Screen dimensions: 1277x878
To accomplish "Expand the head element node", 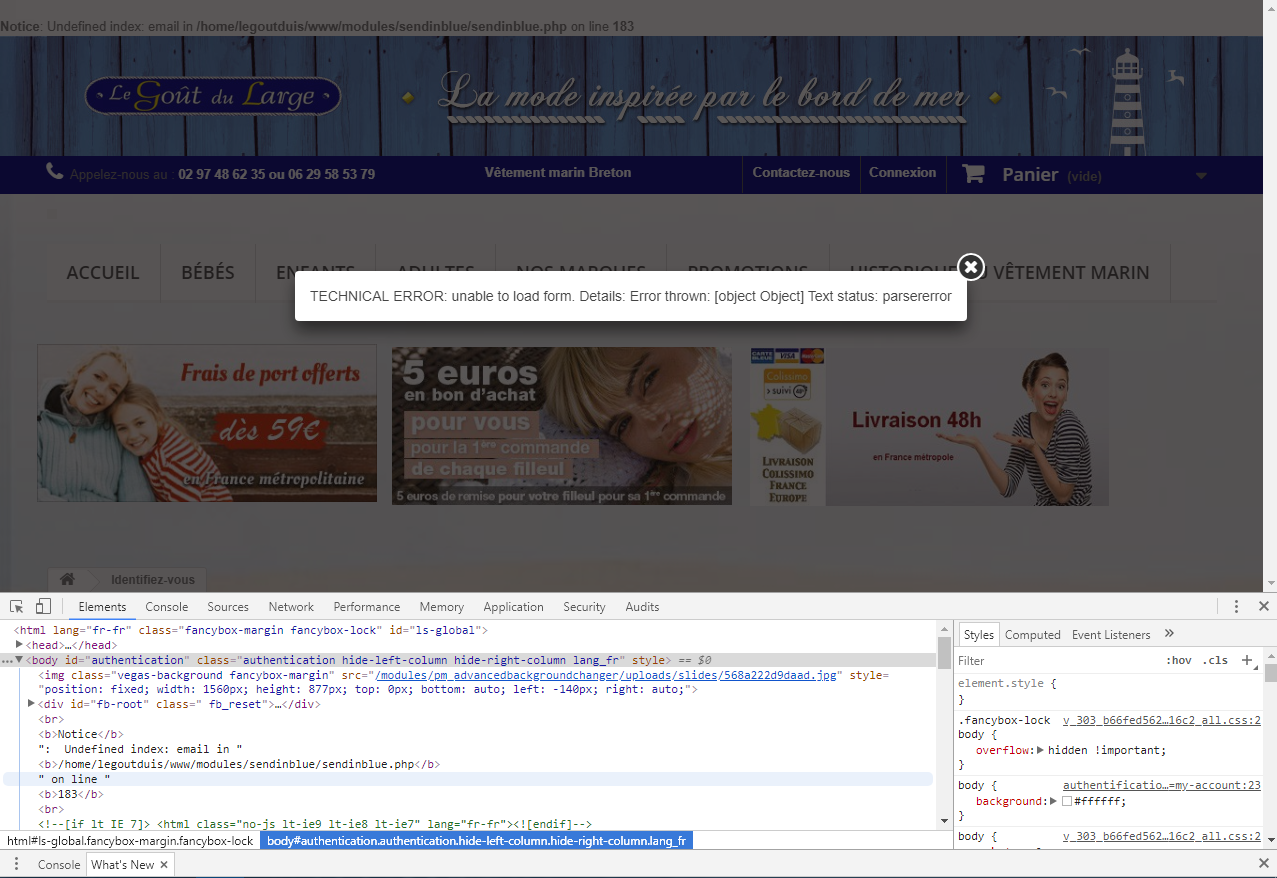I will [20, 646].
